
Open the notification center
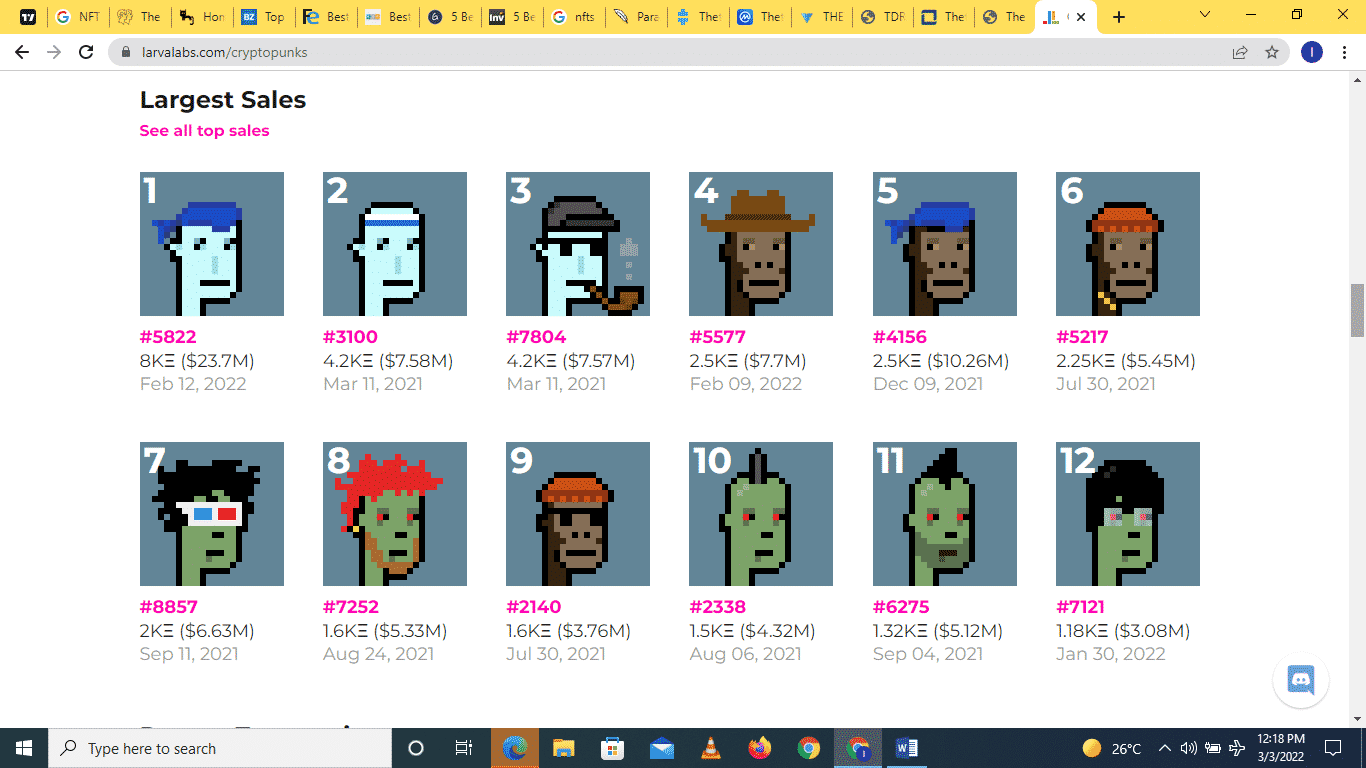coord(1333,748)
